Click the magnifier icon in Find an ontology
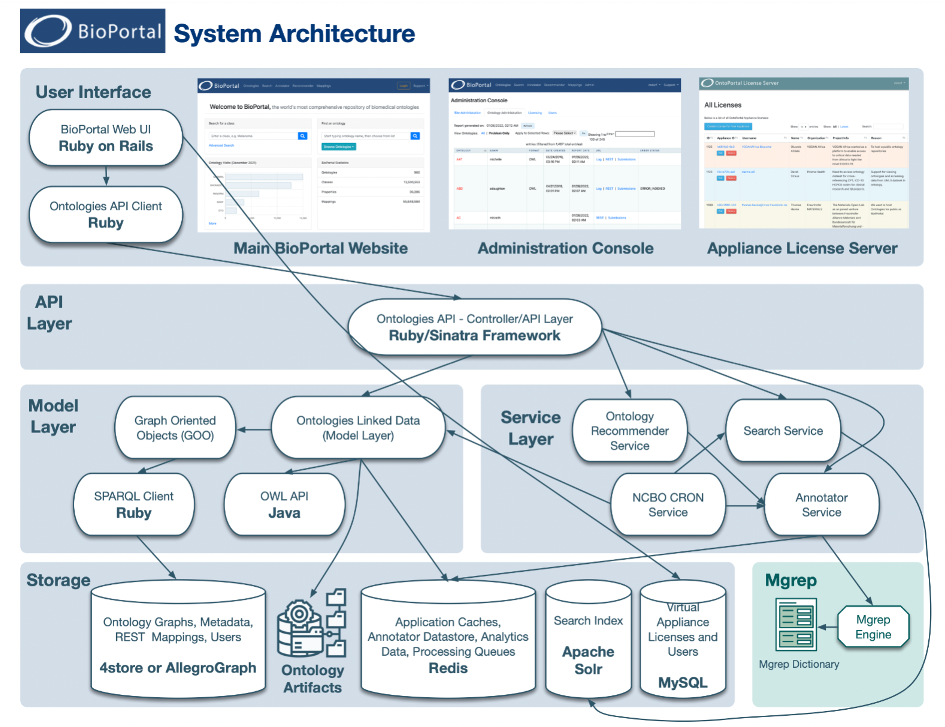Screen dimensions: 945x727 [415, 136]
